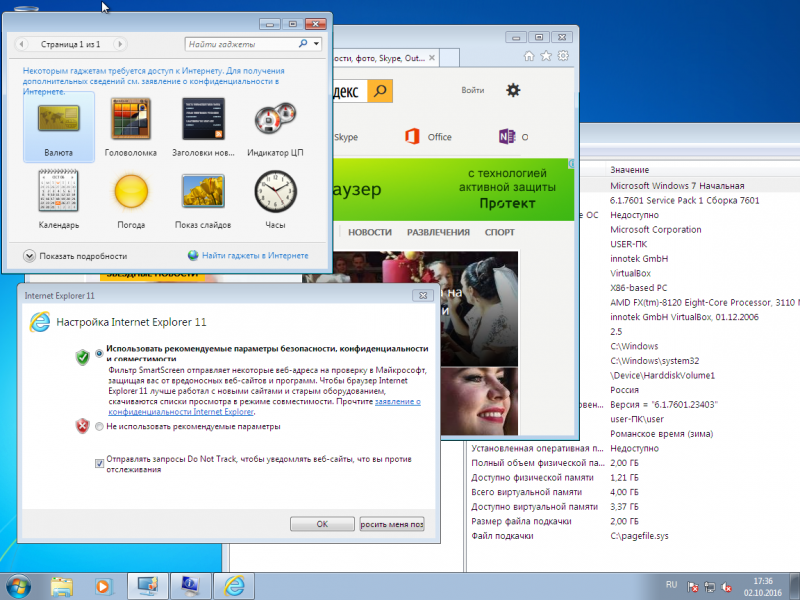Click the ask me later button
Image resolution: width=800 pixels, height=600 pixels.
click(392, 524)
